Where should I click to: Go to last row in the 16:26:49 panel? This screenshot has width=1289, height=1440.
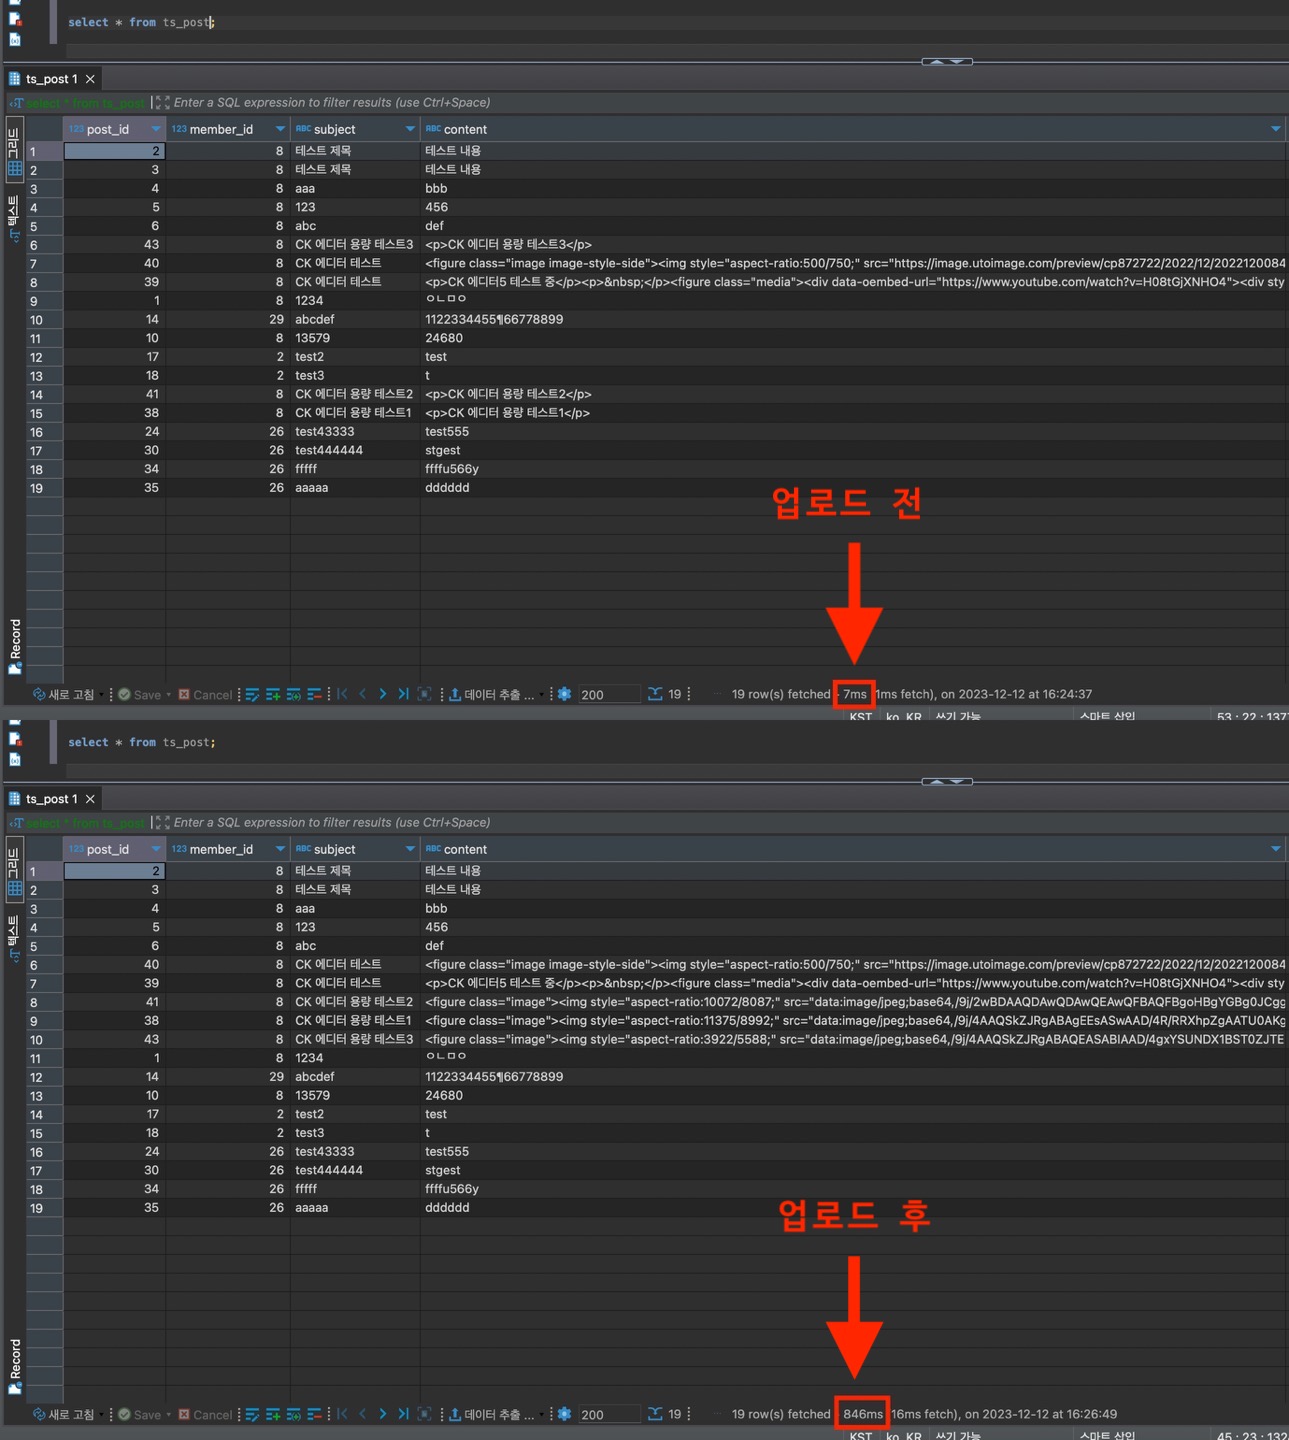(x=403, y=1414)
